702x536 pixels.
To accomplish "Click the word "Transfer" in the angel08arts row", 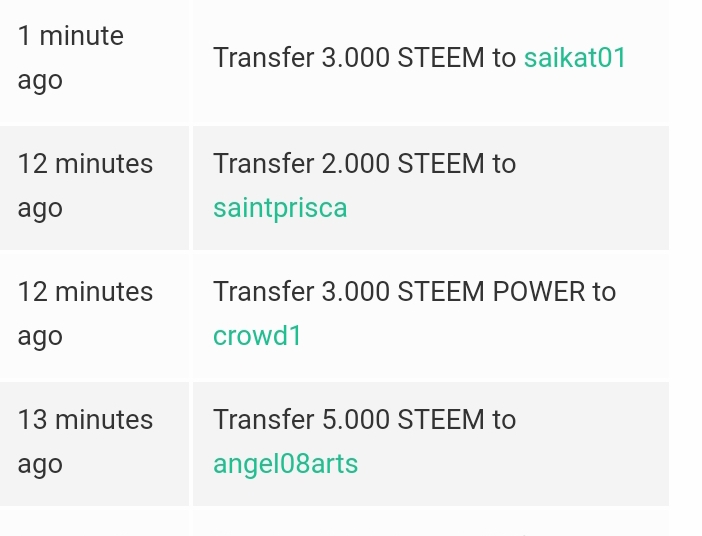I will point(263,420).
